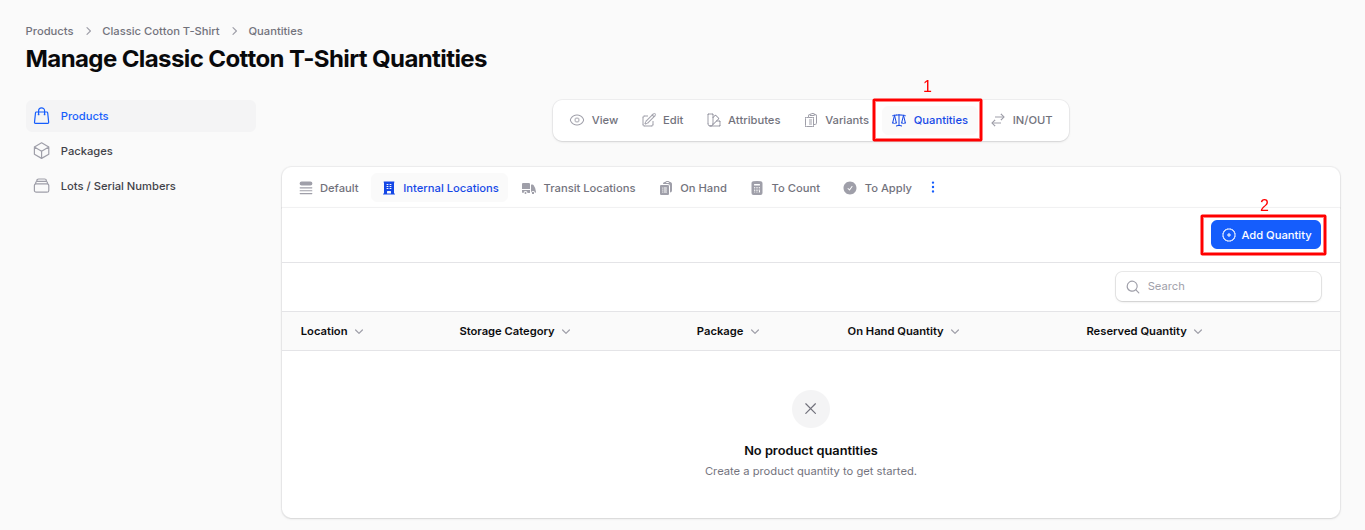Go to Classic Cotton T-Shirt breadcrumb link
The width and height of the screenshot is (1365, 530).
coord(160,31)
